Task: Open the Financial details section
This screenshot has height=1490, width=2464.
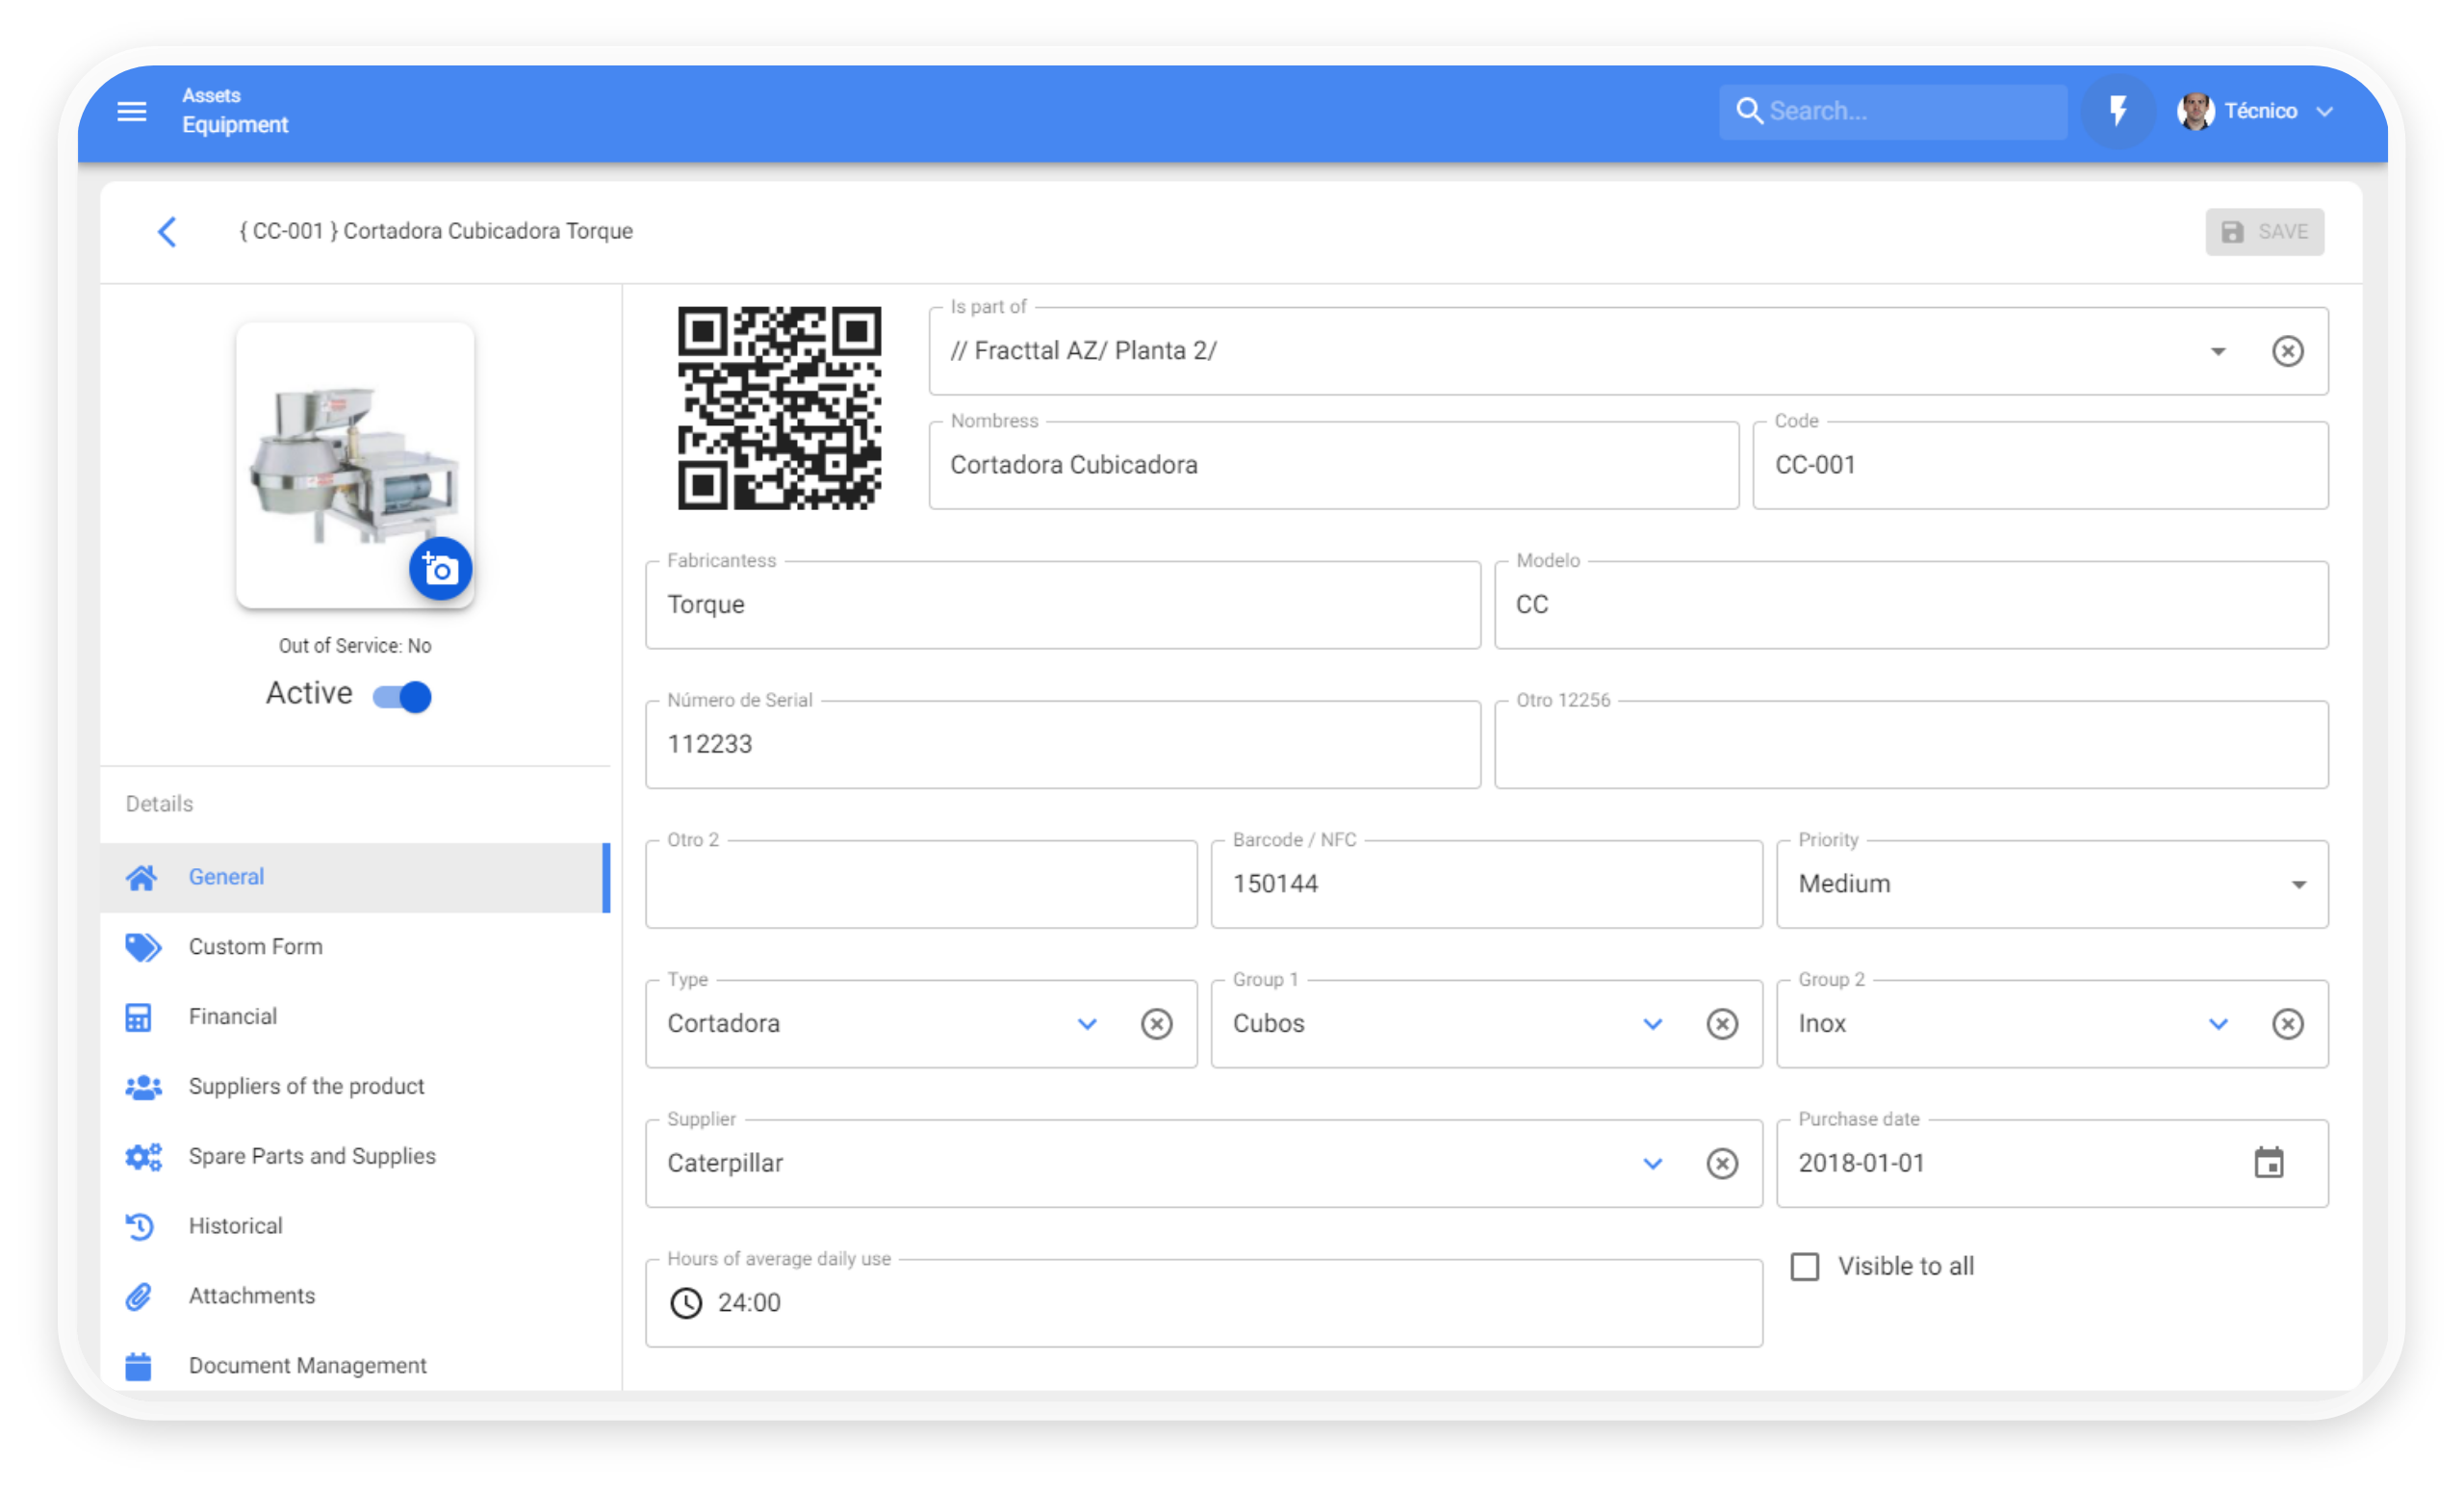Action: click(x=232, y=1016)
